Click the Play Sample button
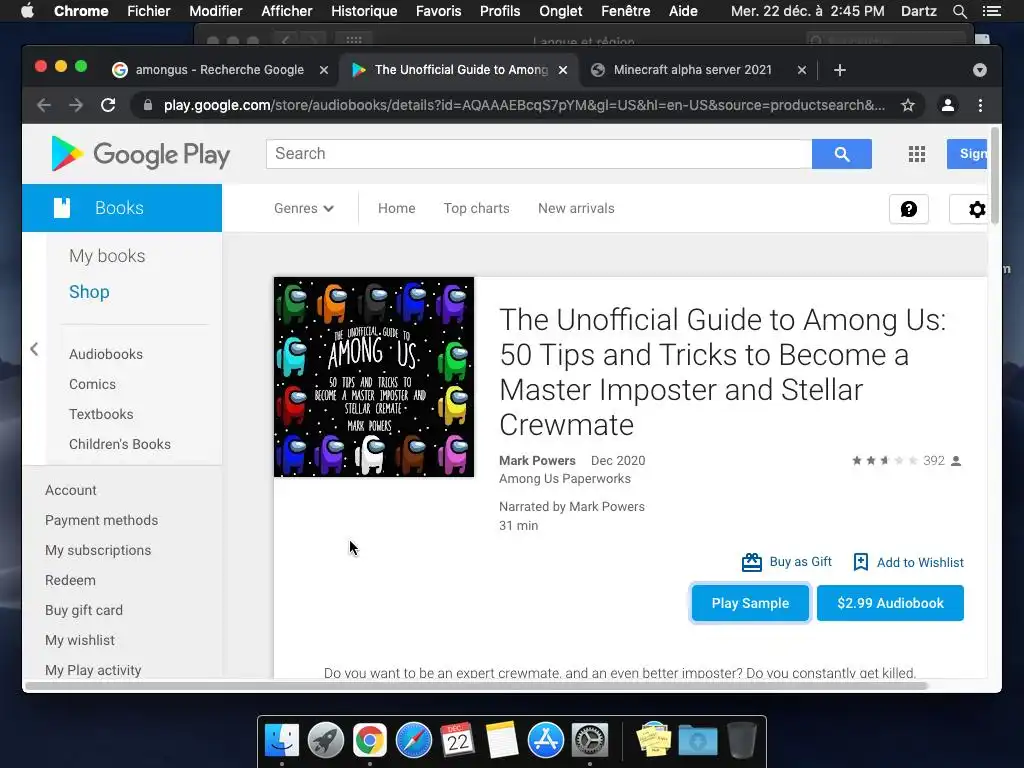The height and width of the screenshot is (768, 1024). point(750,603)
